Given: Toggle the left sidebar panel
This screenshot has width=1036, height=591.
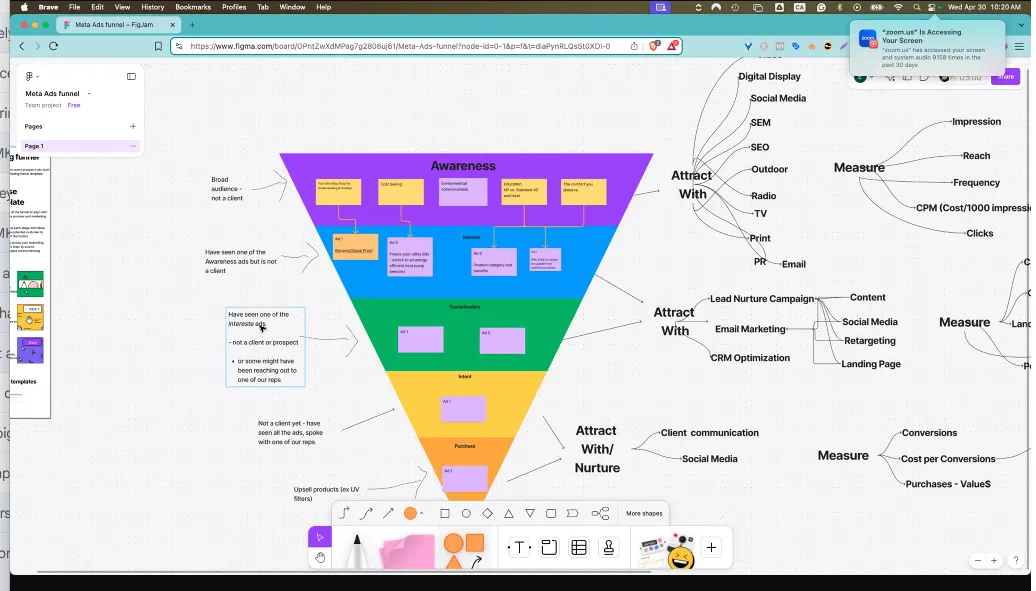Looking at the screenshot, I should tap(131, 77).
